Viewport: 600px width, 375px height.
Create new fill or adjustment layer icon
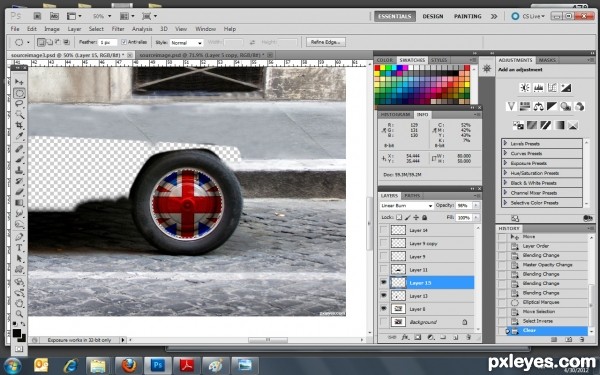click(x=430, y=338)
